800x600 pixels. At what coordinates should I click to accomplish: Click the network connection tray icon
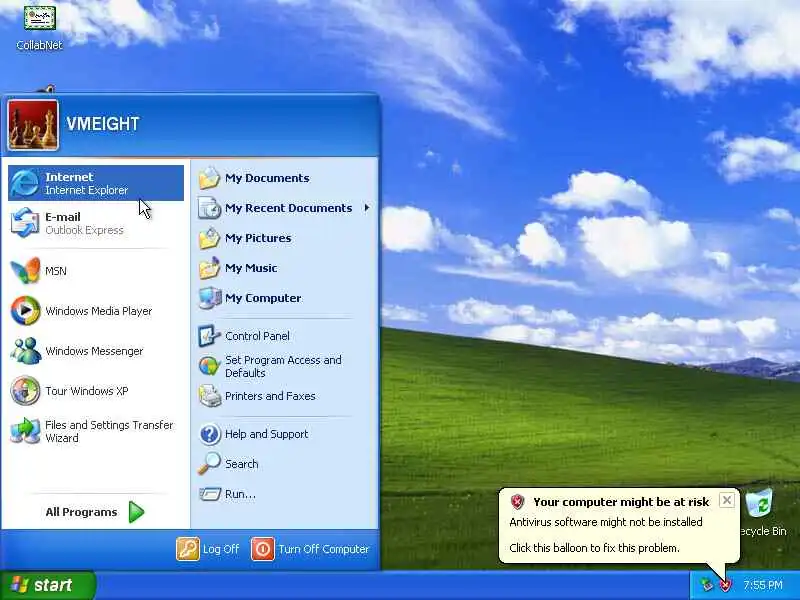click(x=706, y=585)
